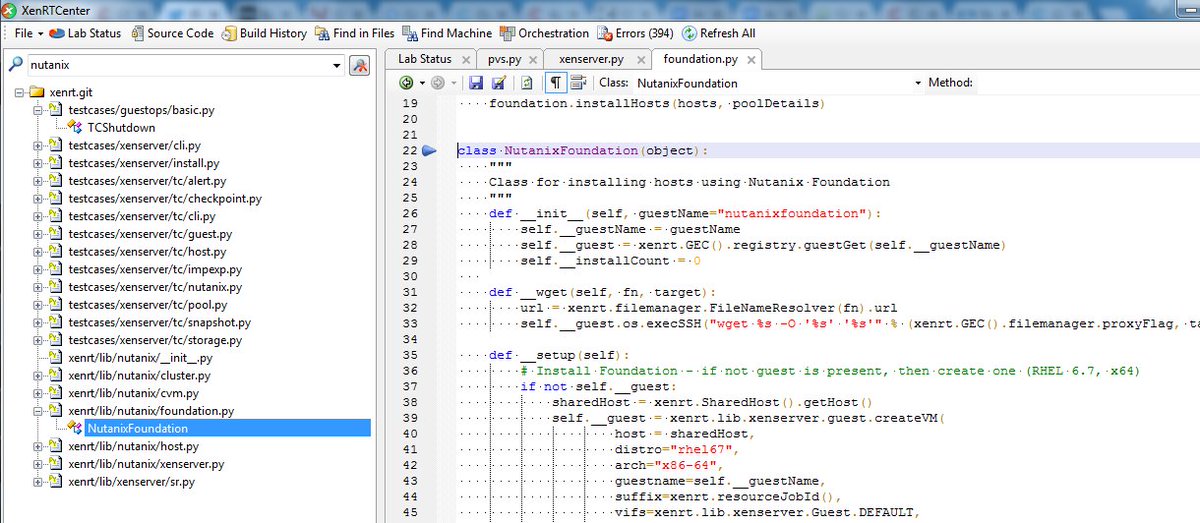Open the Orchestration view

point(544,33)
